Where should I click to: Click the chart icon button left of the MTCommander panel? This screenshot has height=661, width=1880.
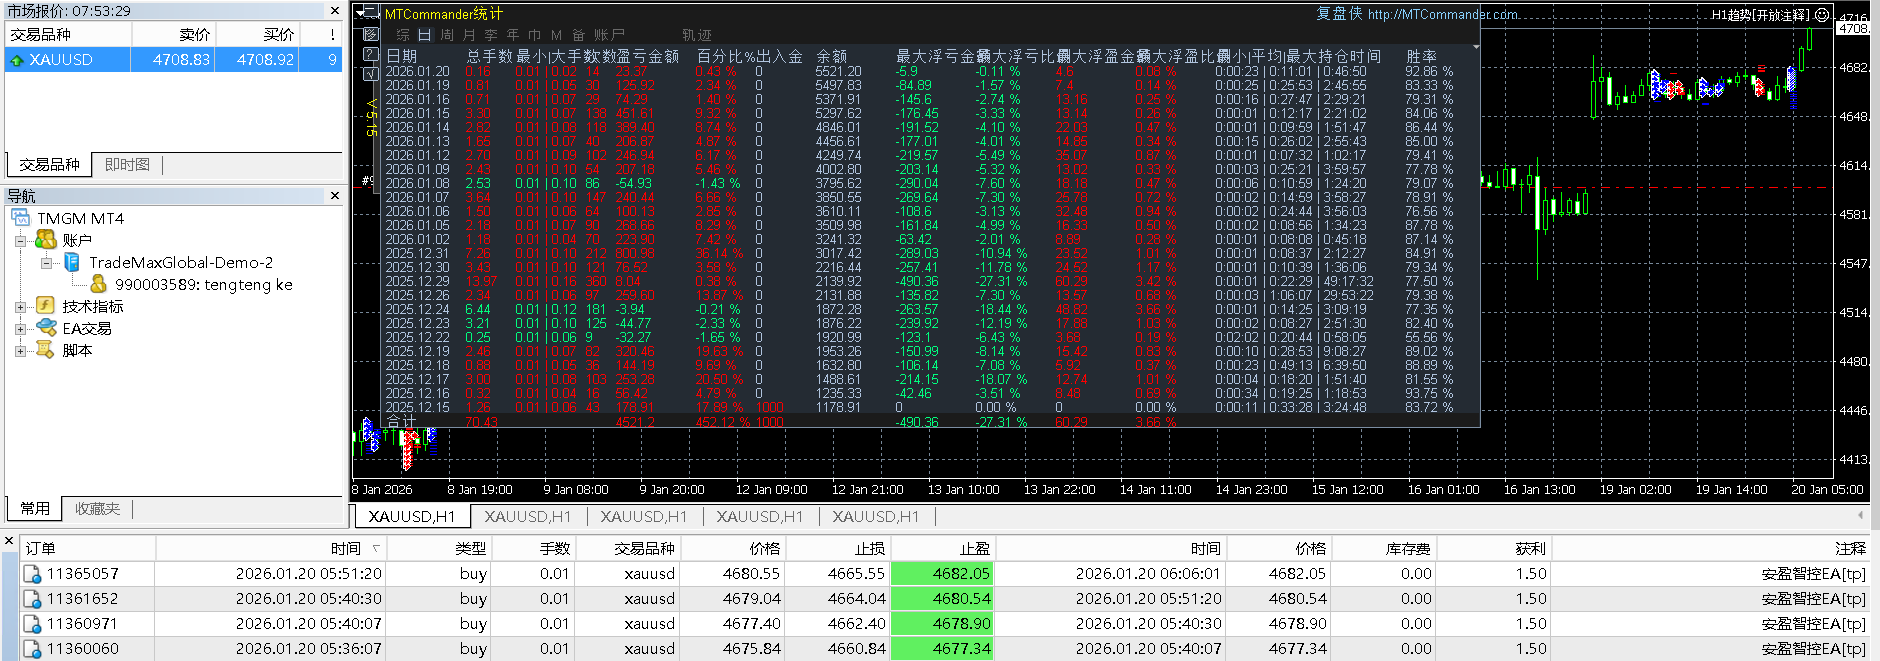click(x=371, y=34)
